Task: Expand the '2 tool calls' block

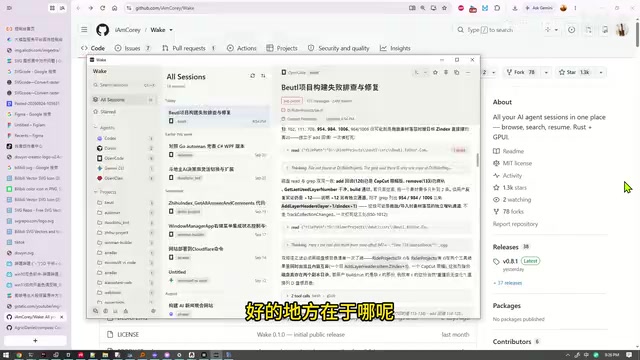Action: pyautogui.click(x=376, y=296)
